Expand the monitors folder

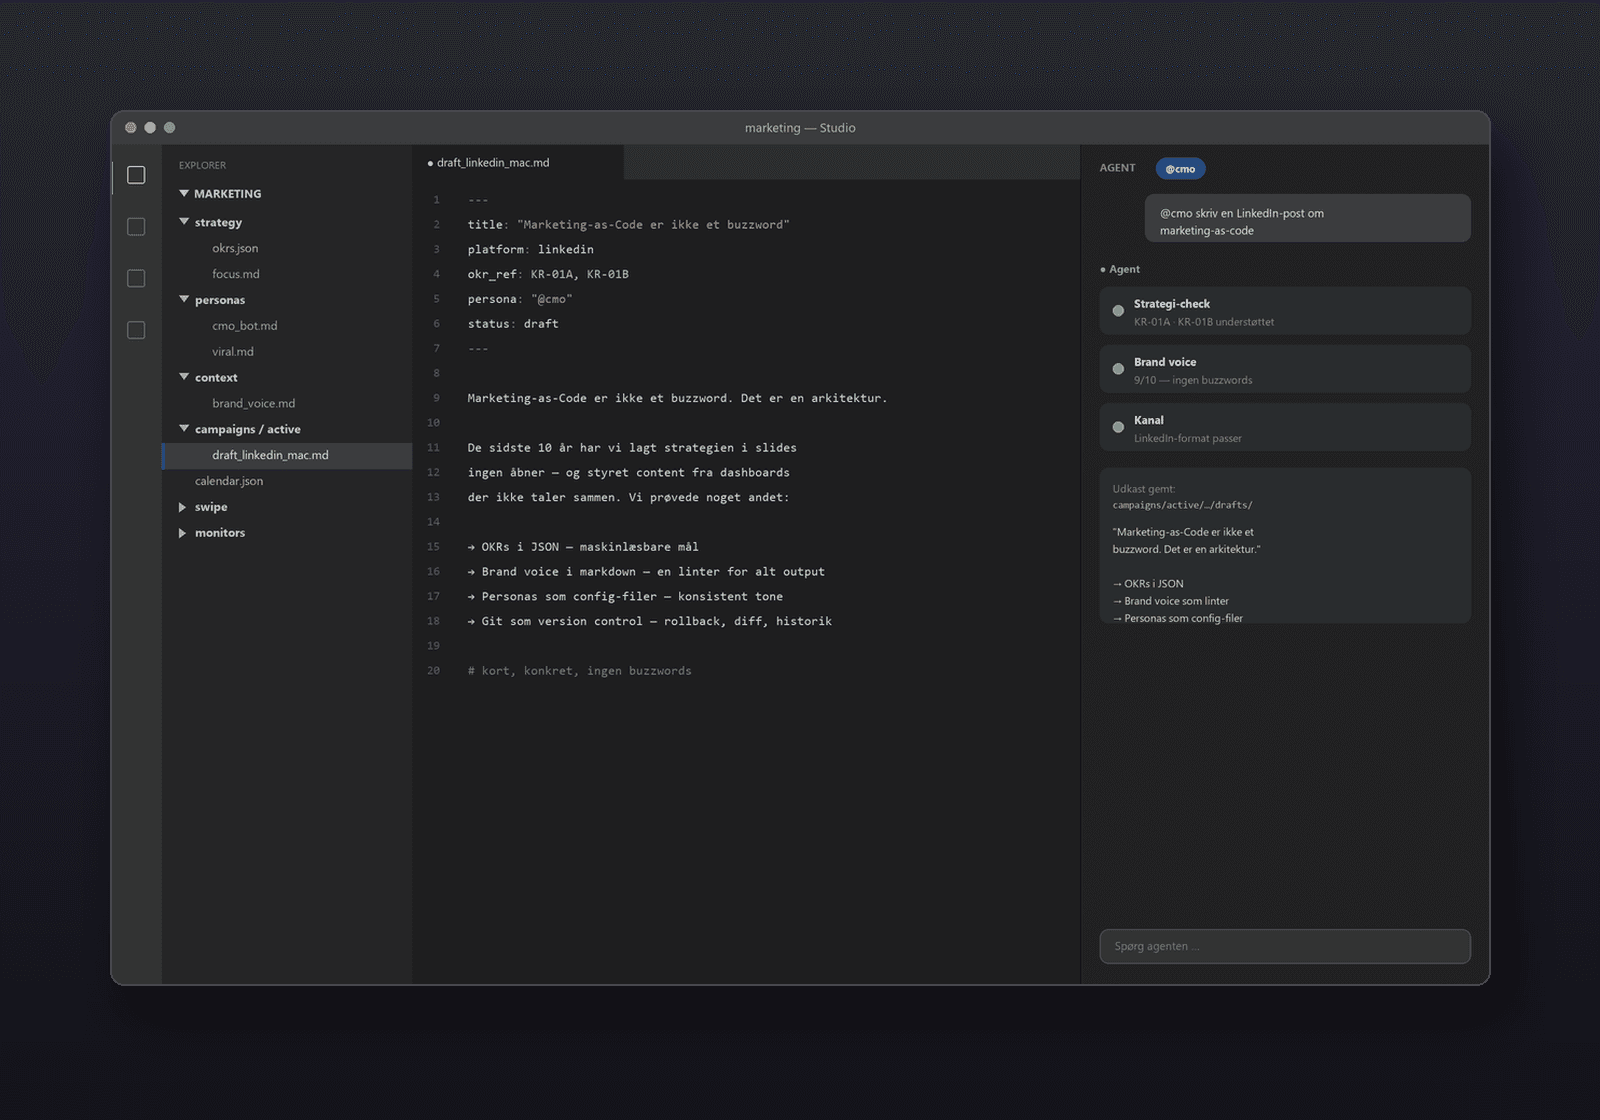(x=182, y=533)
